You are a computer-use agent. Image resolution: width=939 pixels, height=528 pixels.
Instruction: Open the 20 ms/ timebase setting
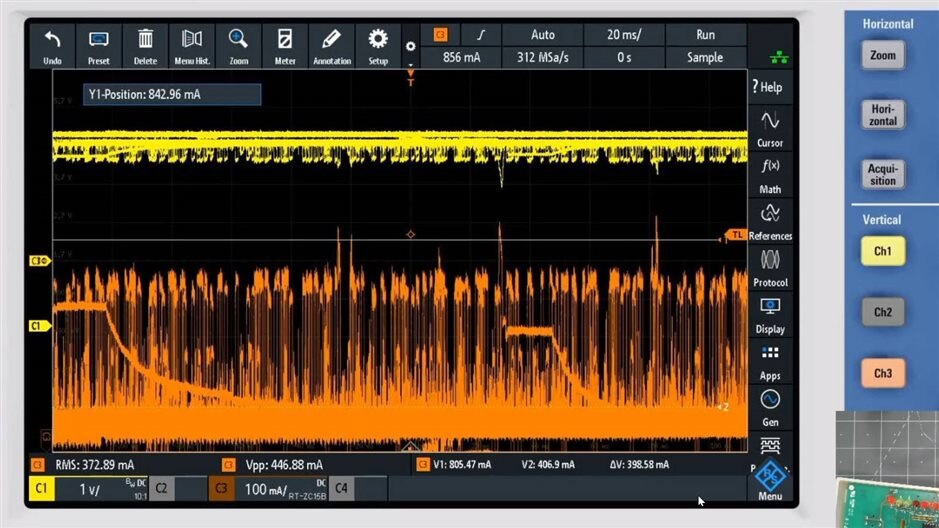pyautogui.click(x=624, y=34)
